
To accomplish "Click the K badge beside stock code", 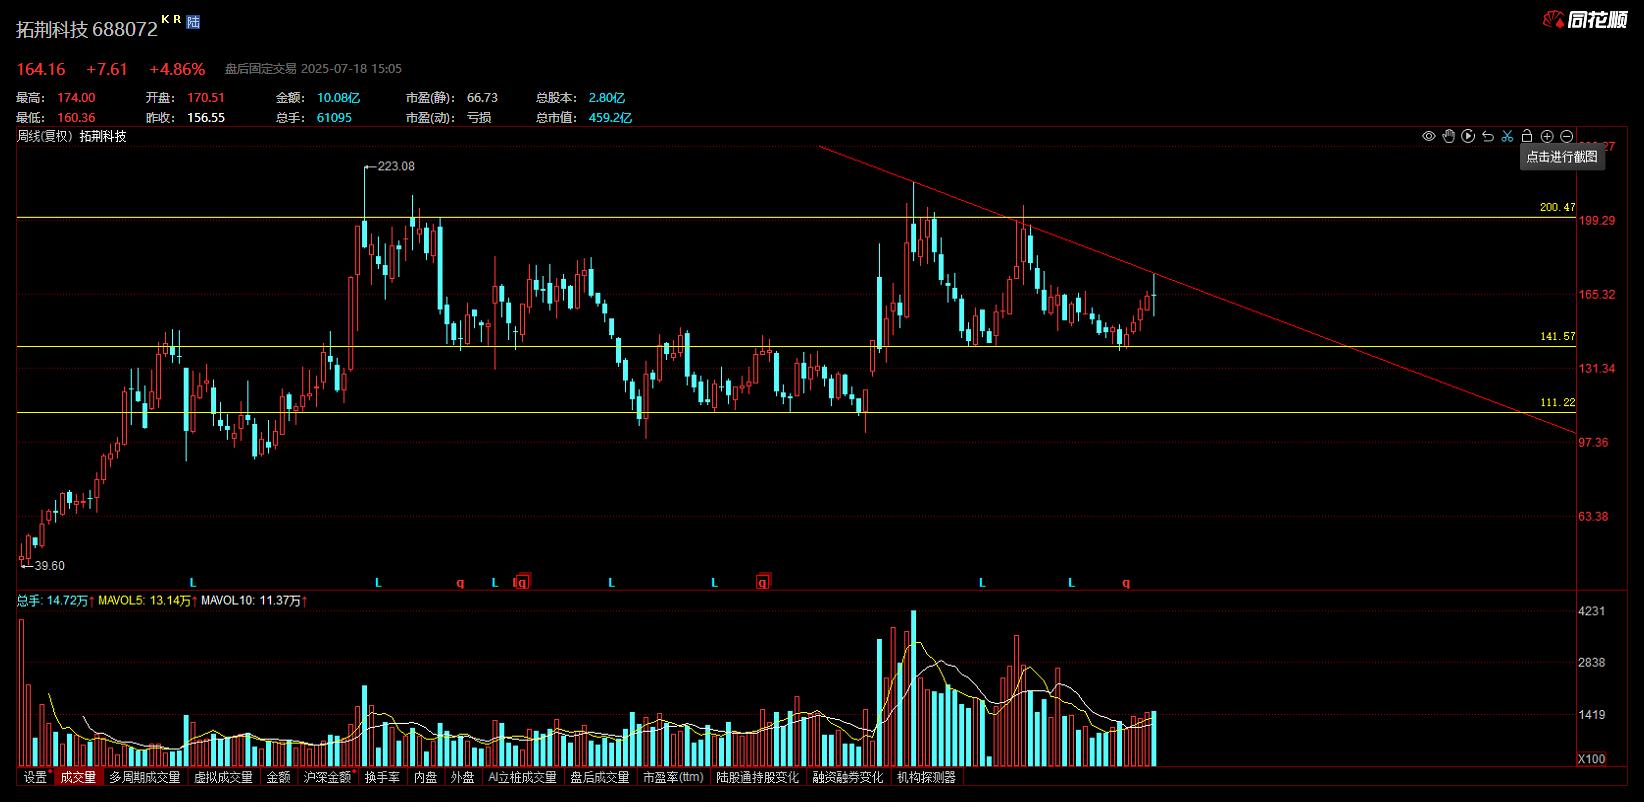I will pyautogui.click(x=165, y=19).
